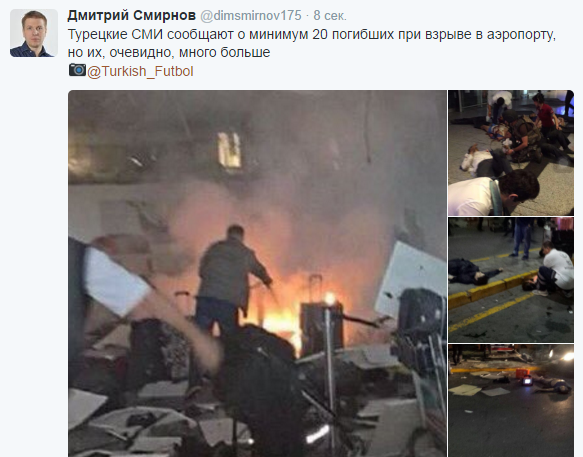Open the author name Дмитрий Смирнов
Image resolution: width=583 pixels, height=457 pixels.
pos(132,16)
